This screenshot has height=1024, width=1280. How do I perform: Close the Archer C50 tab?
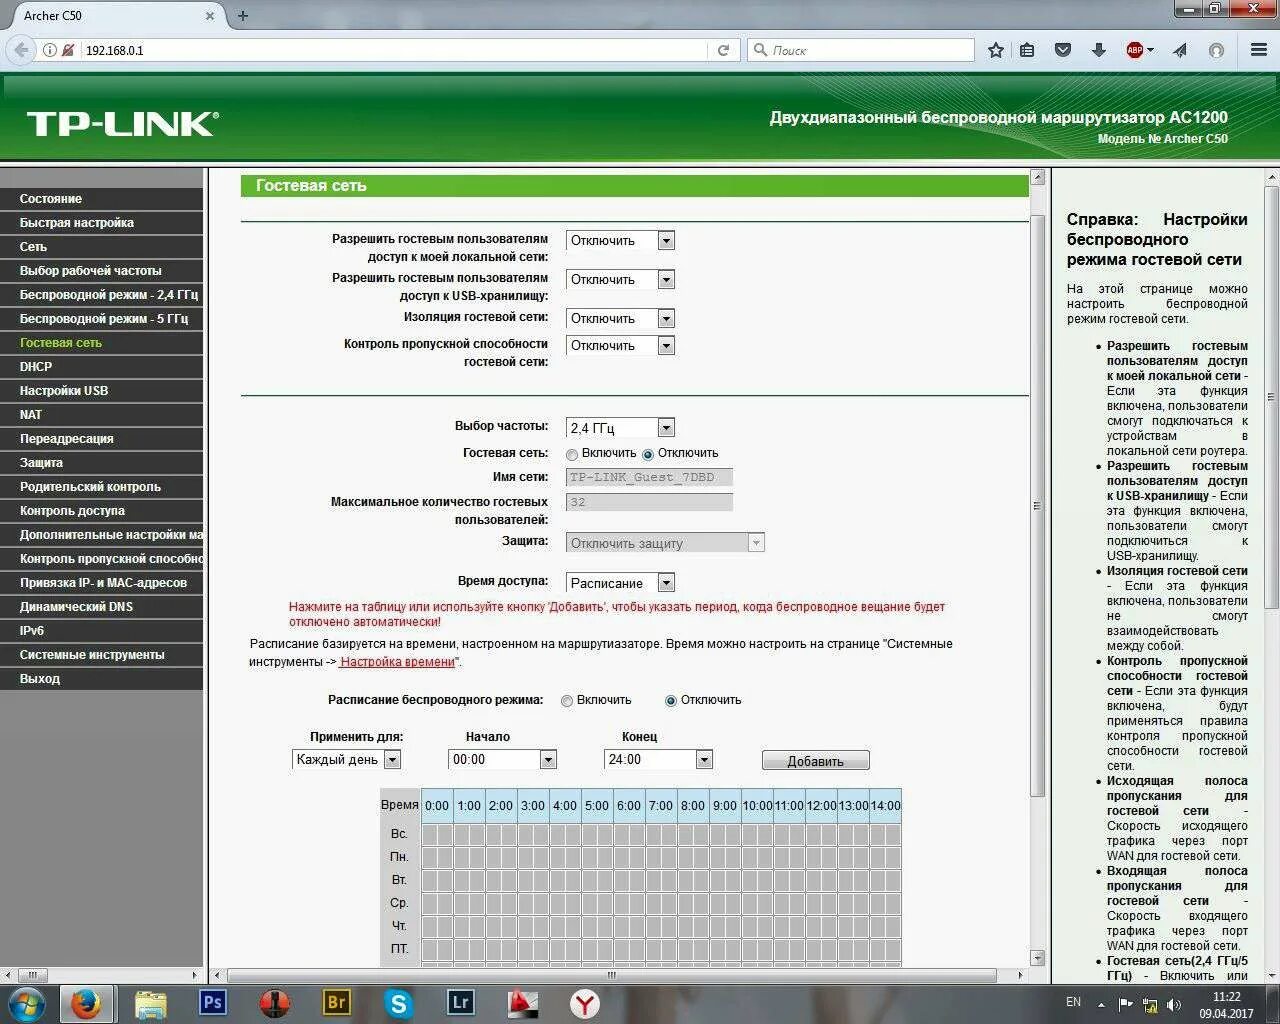coord(210,16)
